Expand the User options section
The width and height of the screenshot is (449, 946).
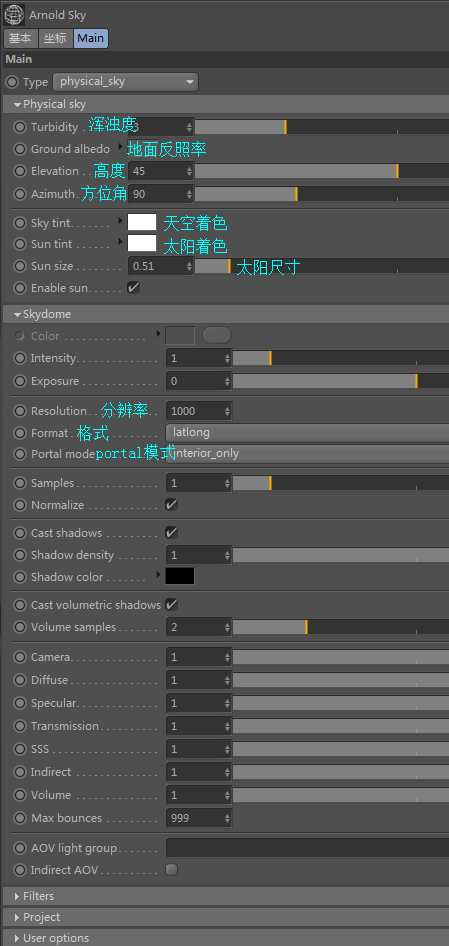17,938
